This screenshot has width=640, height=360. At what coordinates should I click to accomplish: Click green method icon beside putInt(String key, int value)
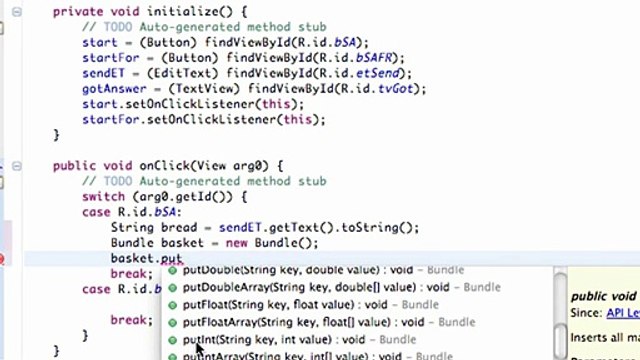click(x=173, y=340)
